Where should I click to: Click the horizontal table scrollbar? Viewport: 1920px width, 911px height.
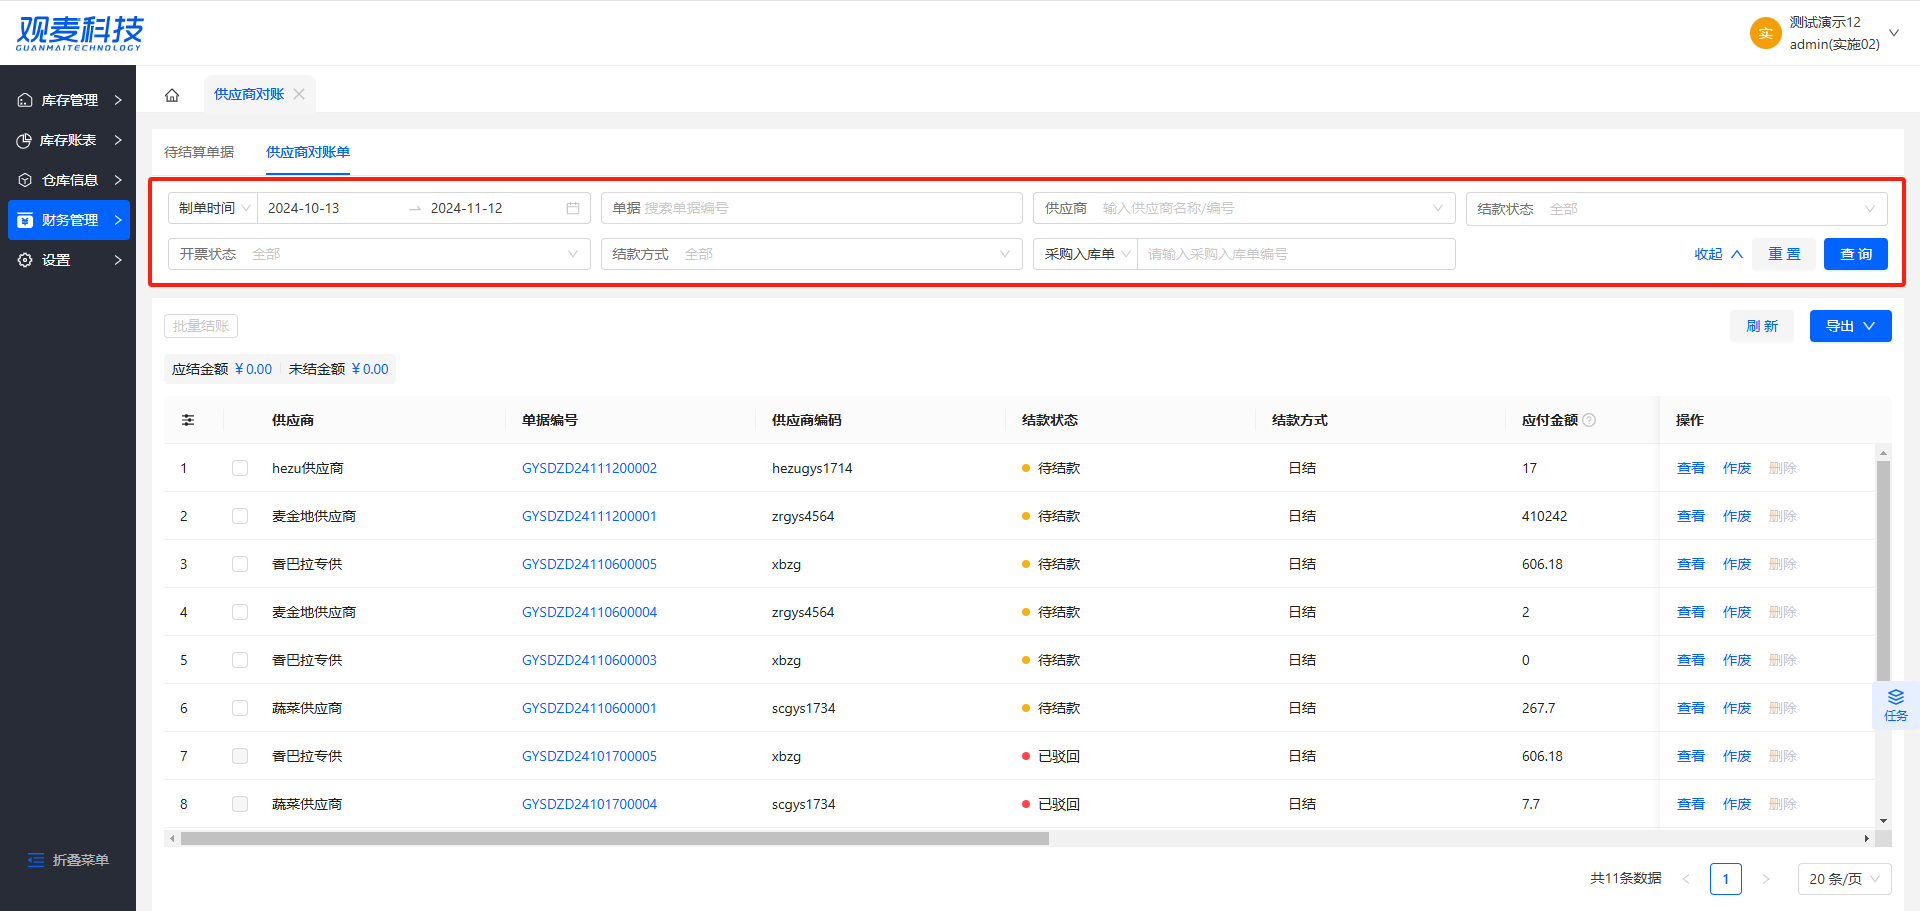pos(614,839)
